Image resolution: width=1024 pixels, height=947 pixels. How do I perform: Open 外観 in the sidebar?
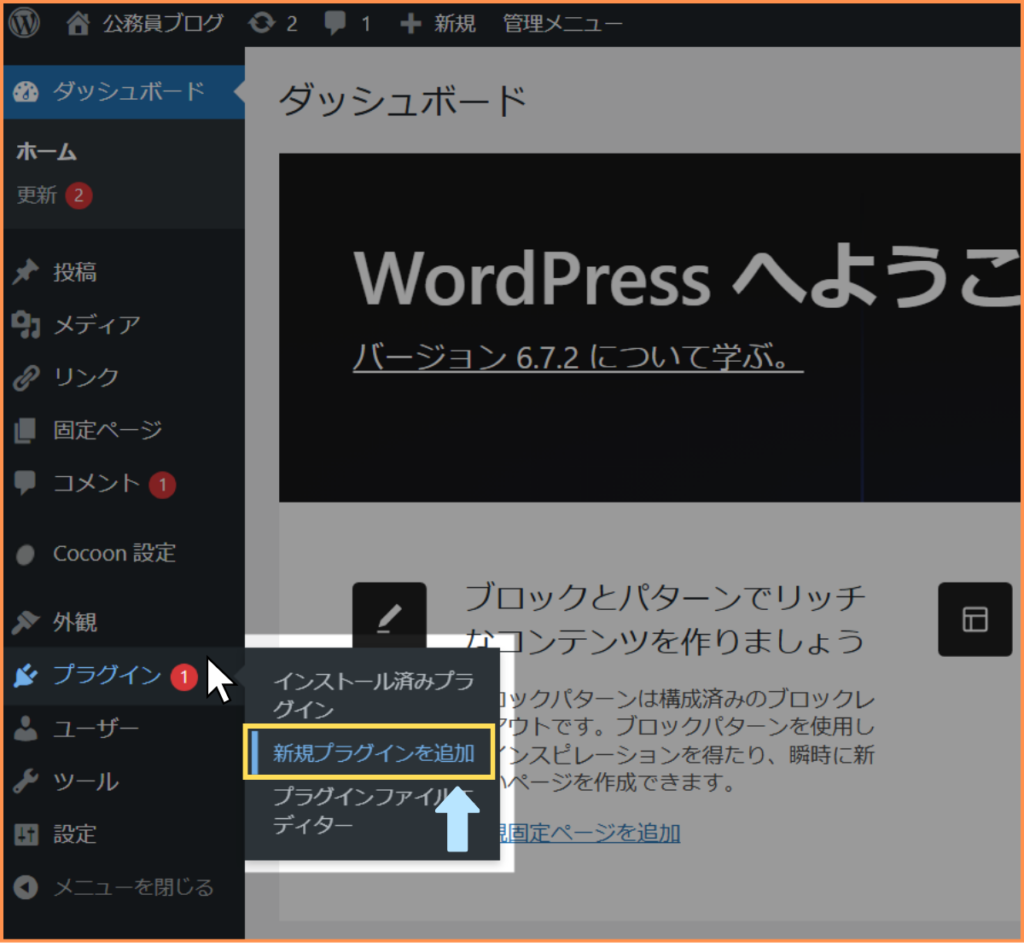click(75, 622)
